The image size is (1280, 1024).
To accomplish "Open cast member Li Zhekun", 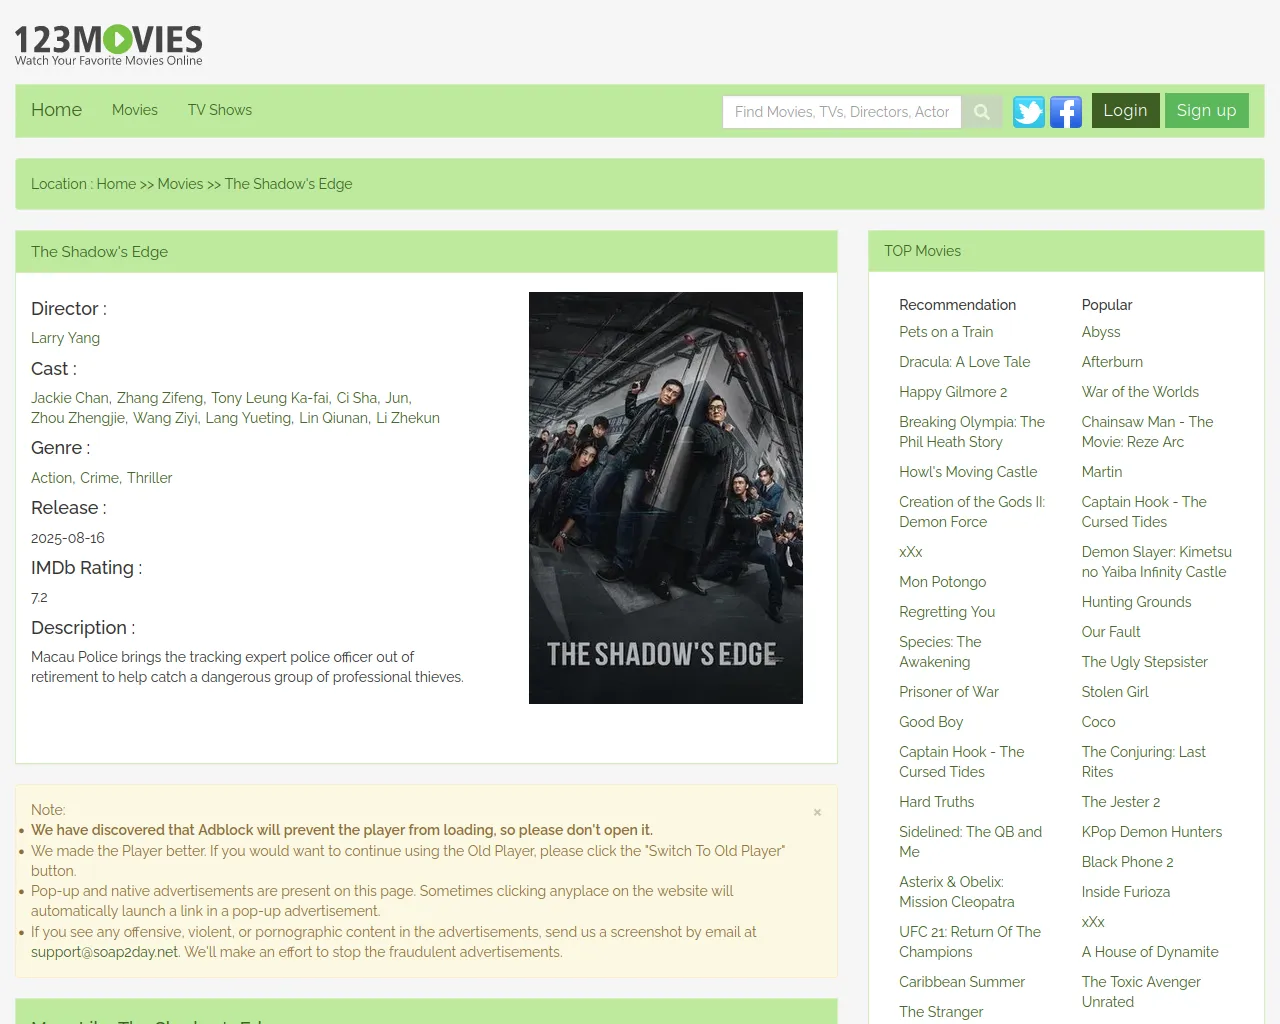I will click(x=408, y=418).
